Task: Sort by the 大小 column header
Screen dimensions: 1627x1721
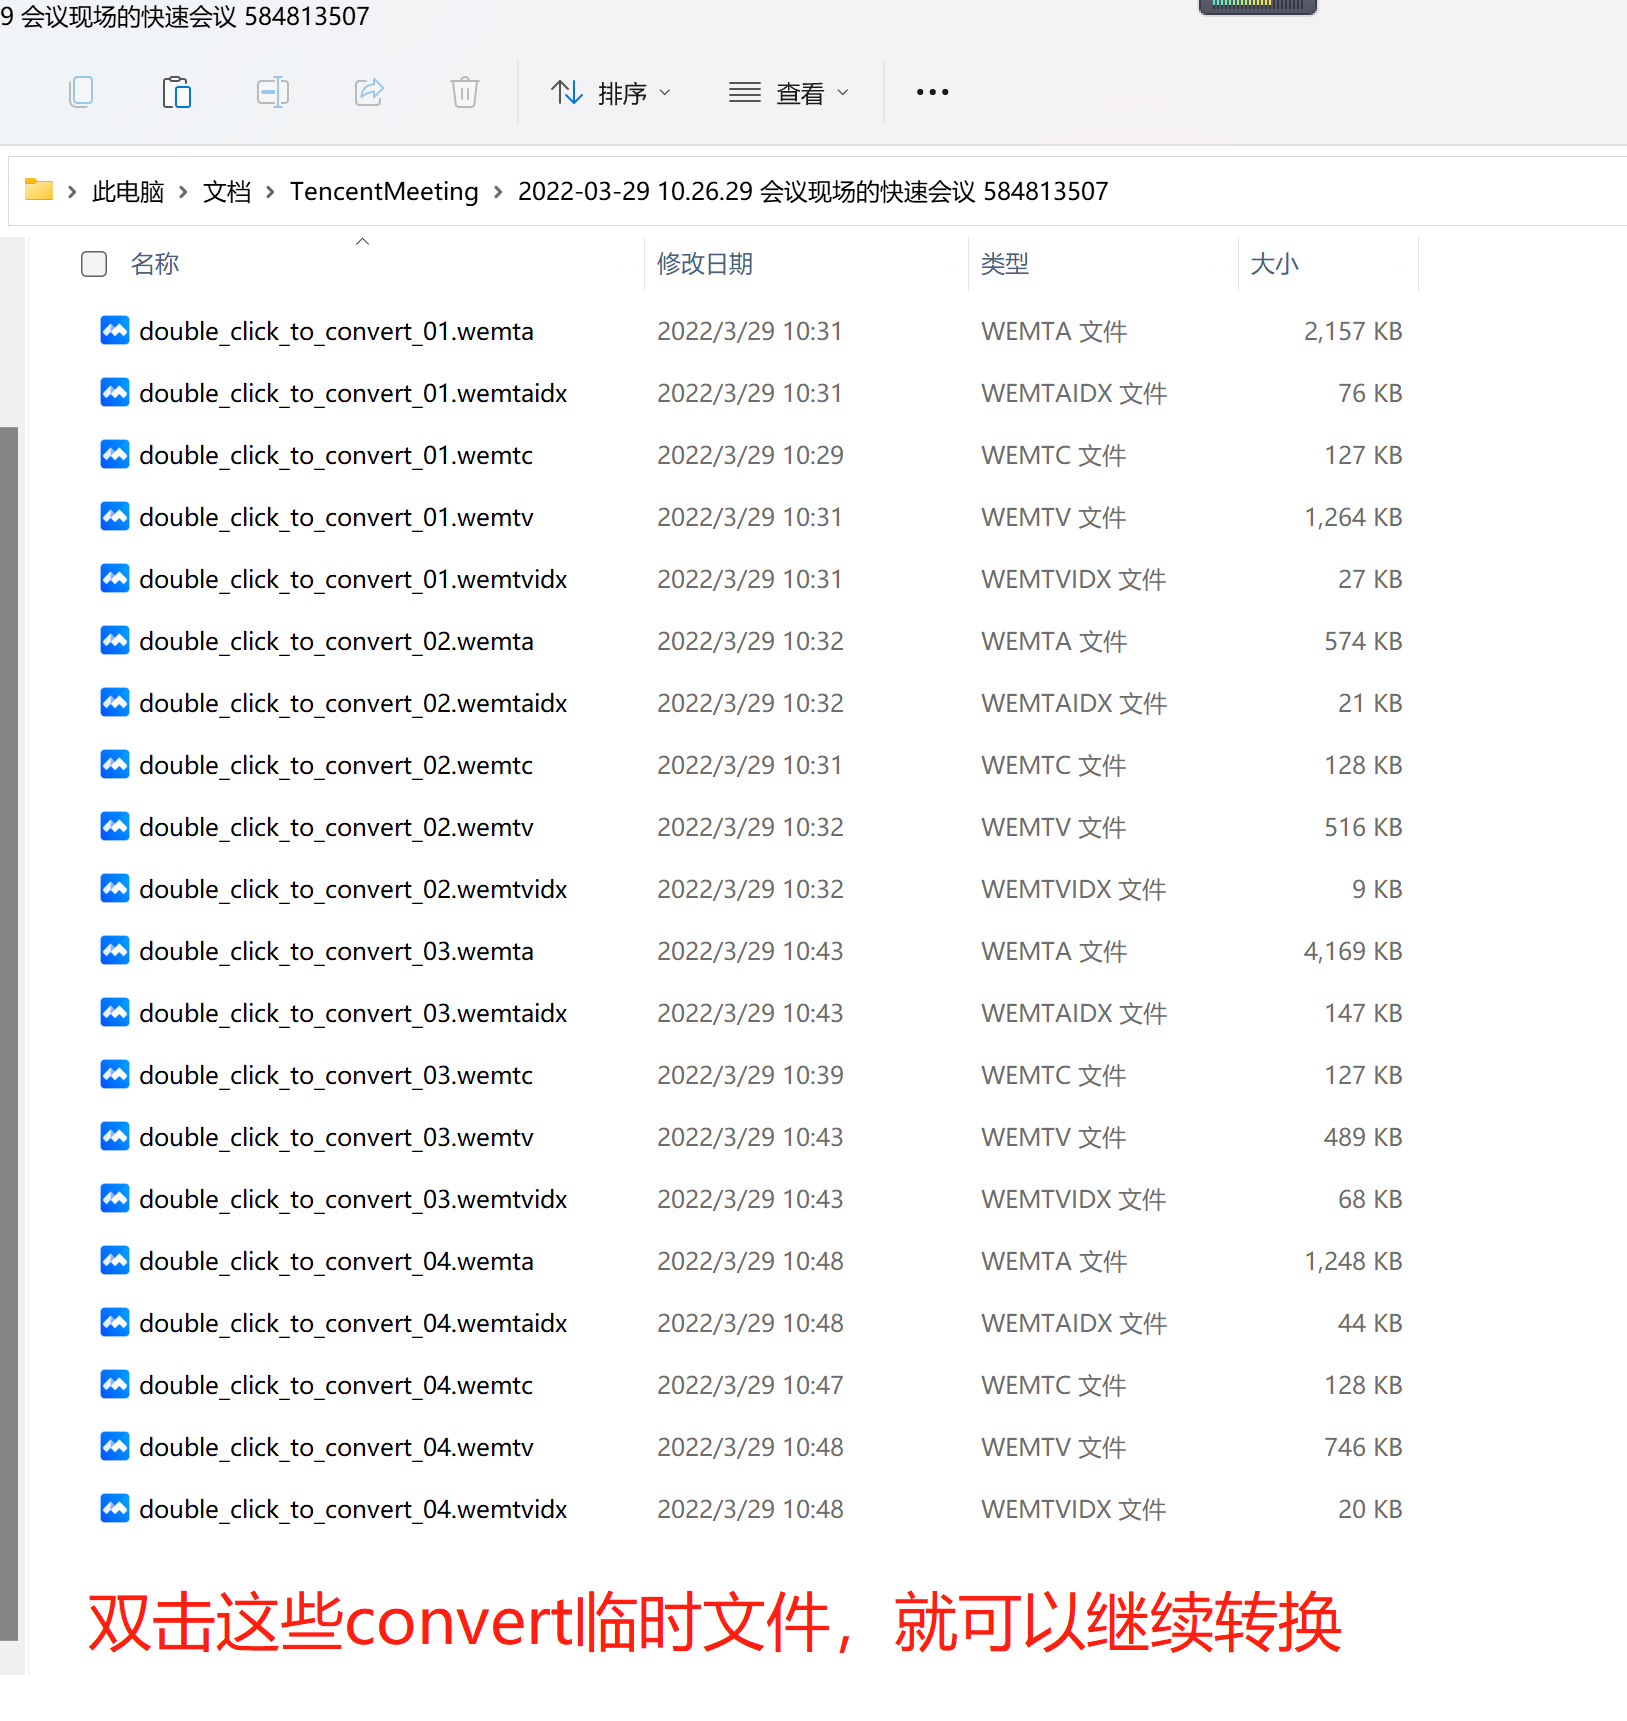Action: [1274, 264]
